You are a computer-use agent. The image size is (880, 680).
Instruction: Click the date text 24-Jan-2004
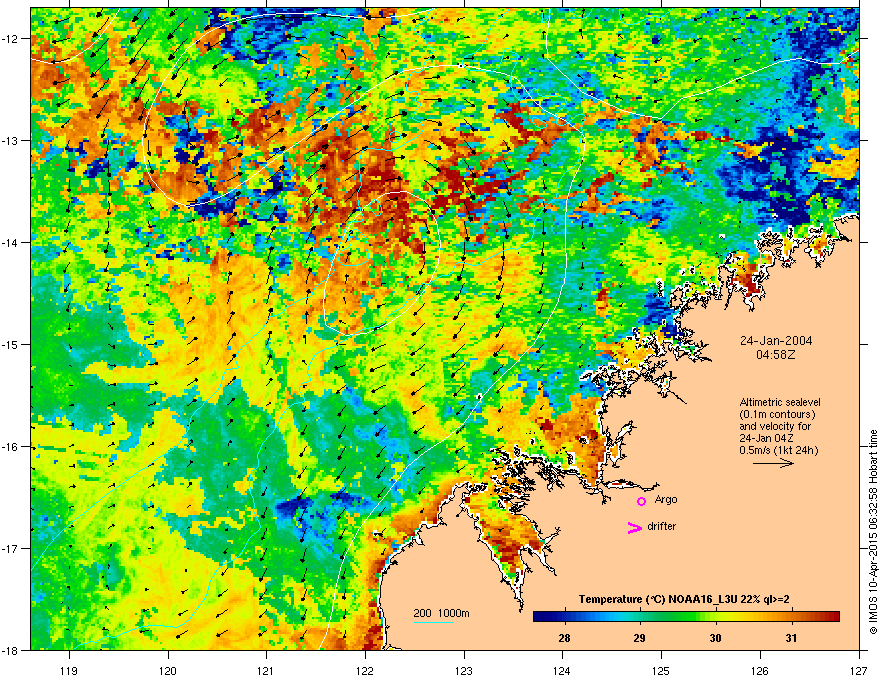coord(776,341)
